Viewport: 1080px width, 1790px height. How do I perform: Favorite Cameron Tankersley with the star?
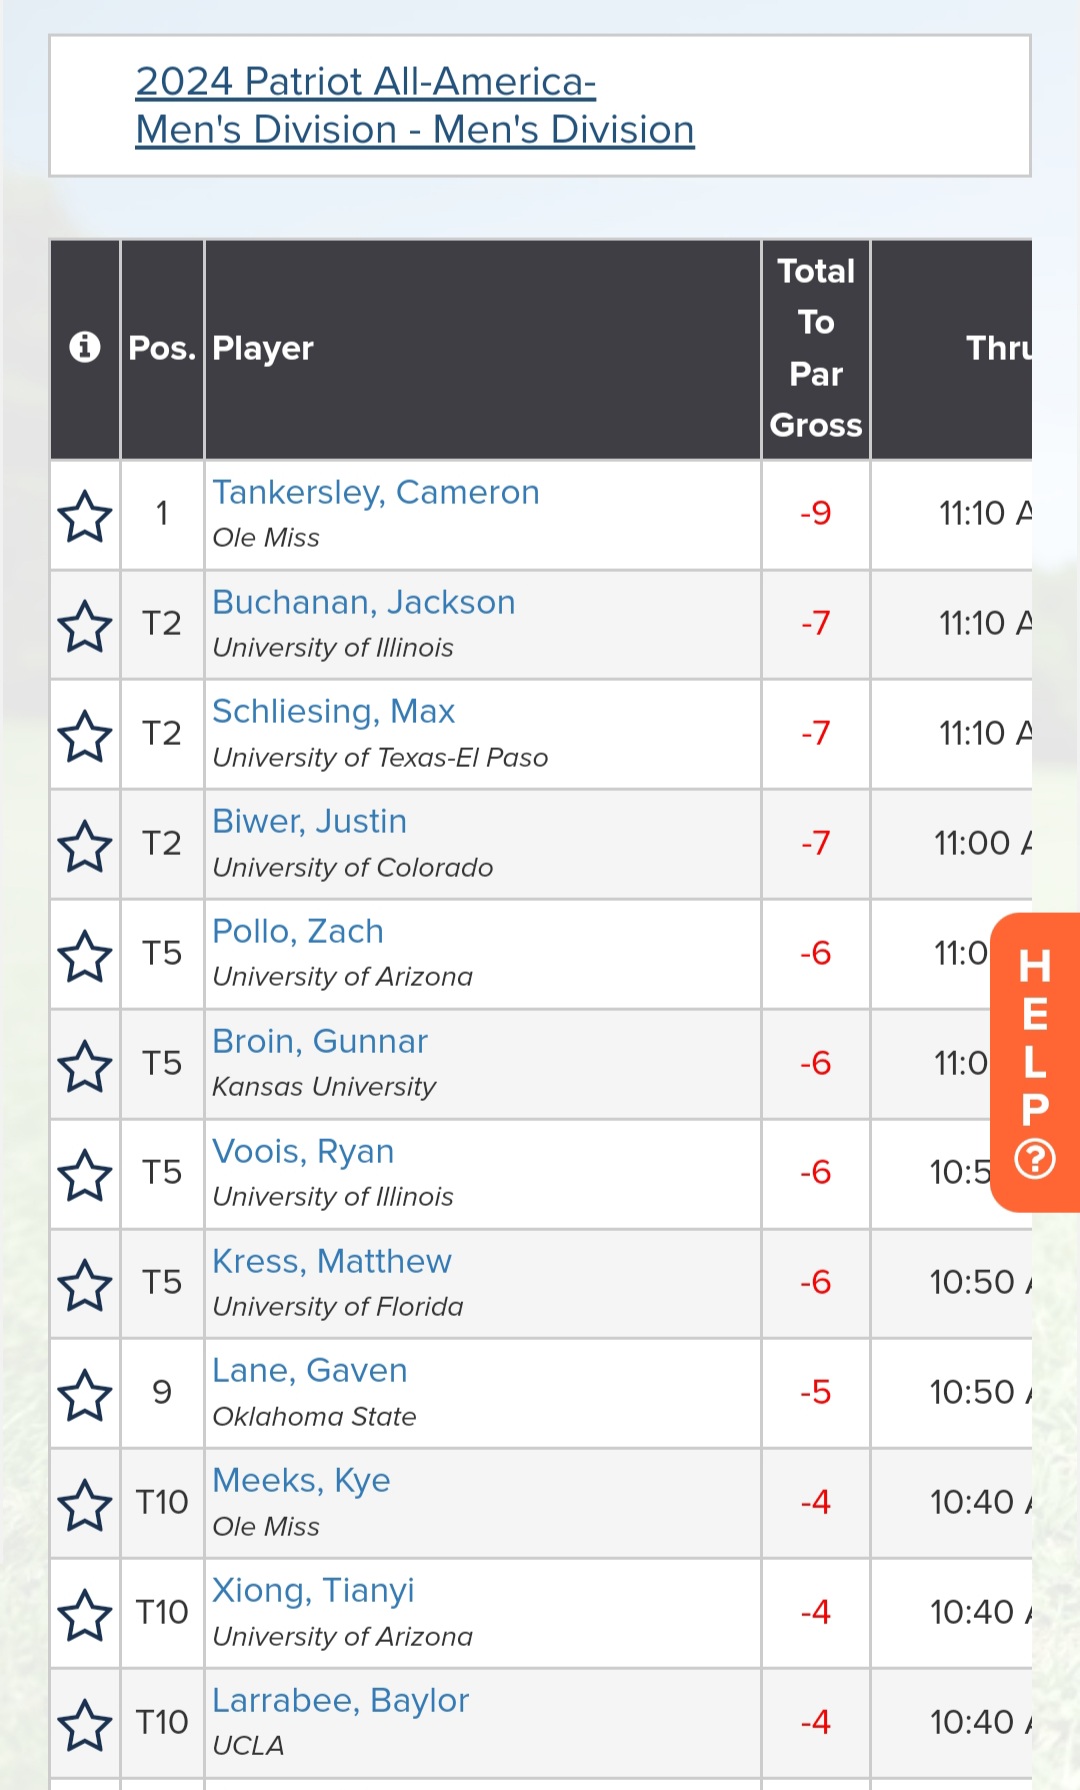point(85,516)
